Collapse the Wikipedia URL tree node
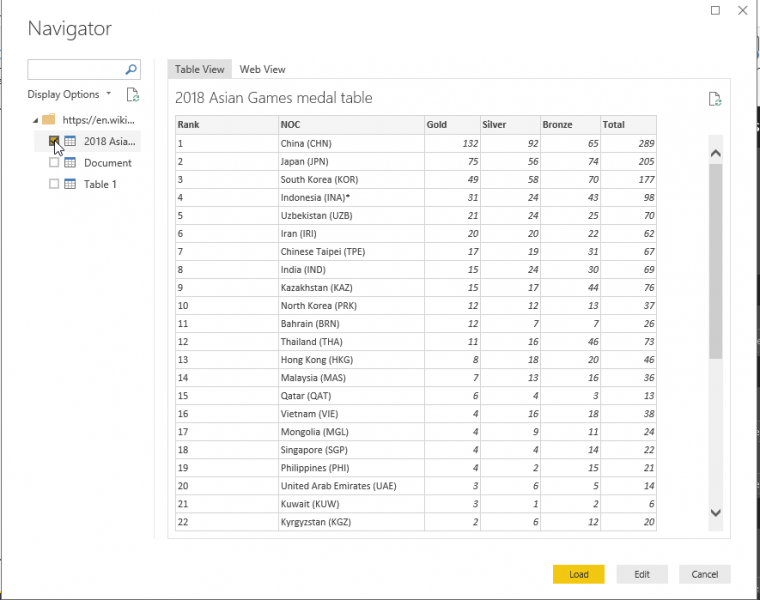 click(x=33, y=120)
